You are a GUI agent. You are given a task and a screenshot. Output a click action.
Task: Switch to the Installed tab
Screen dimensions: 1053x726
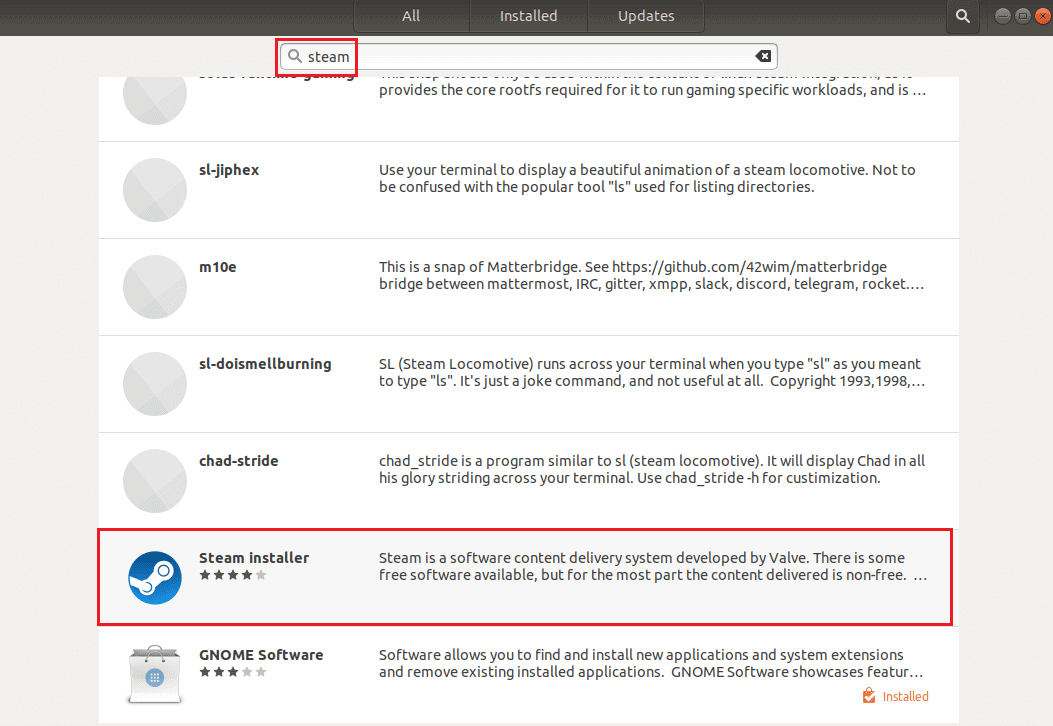pyautogui.click(x=528, y=16)
